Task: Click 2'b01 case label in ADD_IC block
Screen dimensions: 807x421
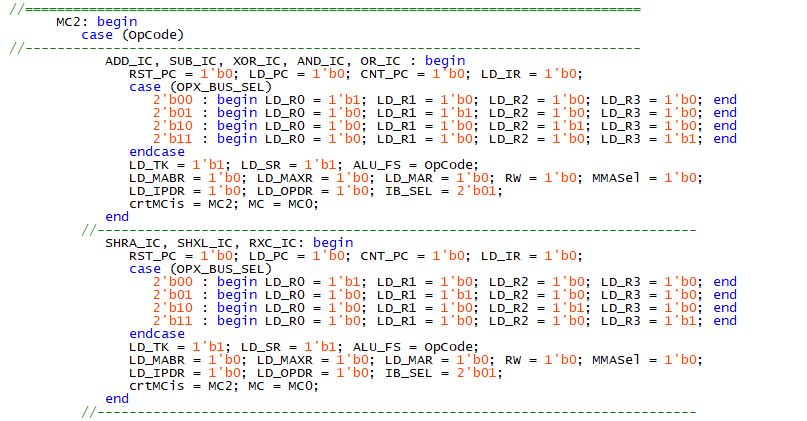Action: click(173, 113)
